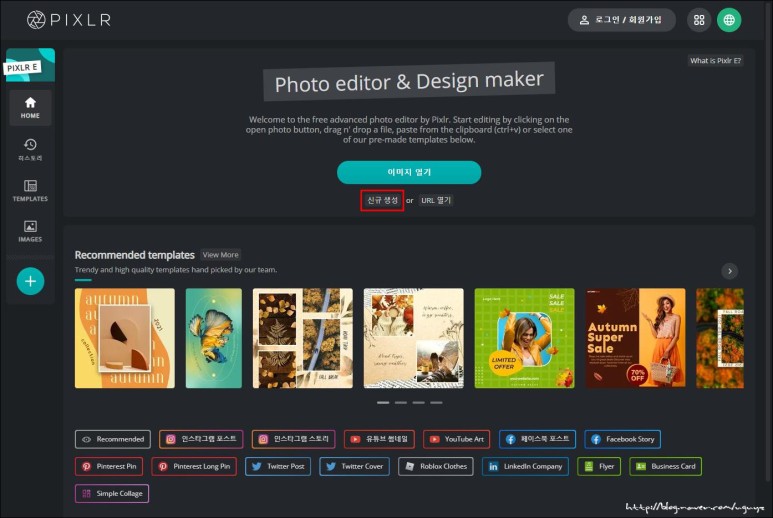This screenshot has height=518, width=773.
Task: Select the Business Card category
Action: pos(666,466)
